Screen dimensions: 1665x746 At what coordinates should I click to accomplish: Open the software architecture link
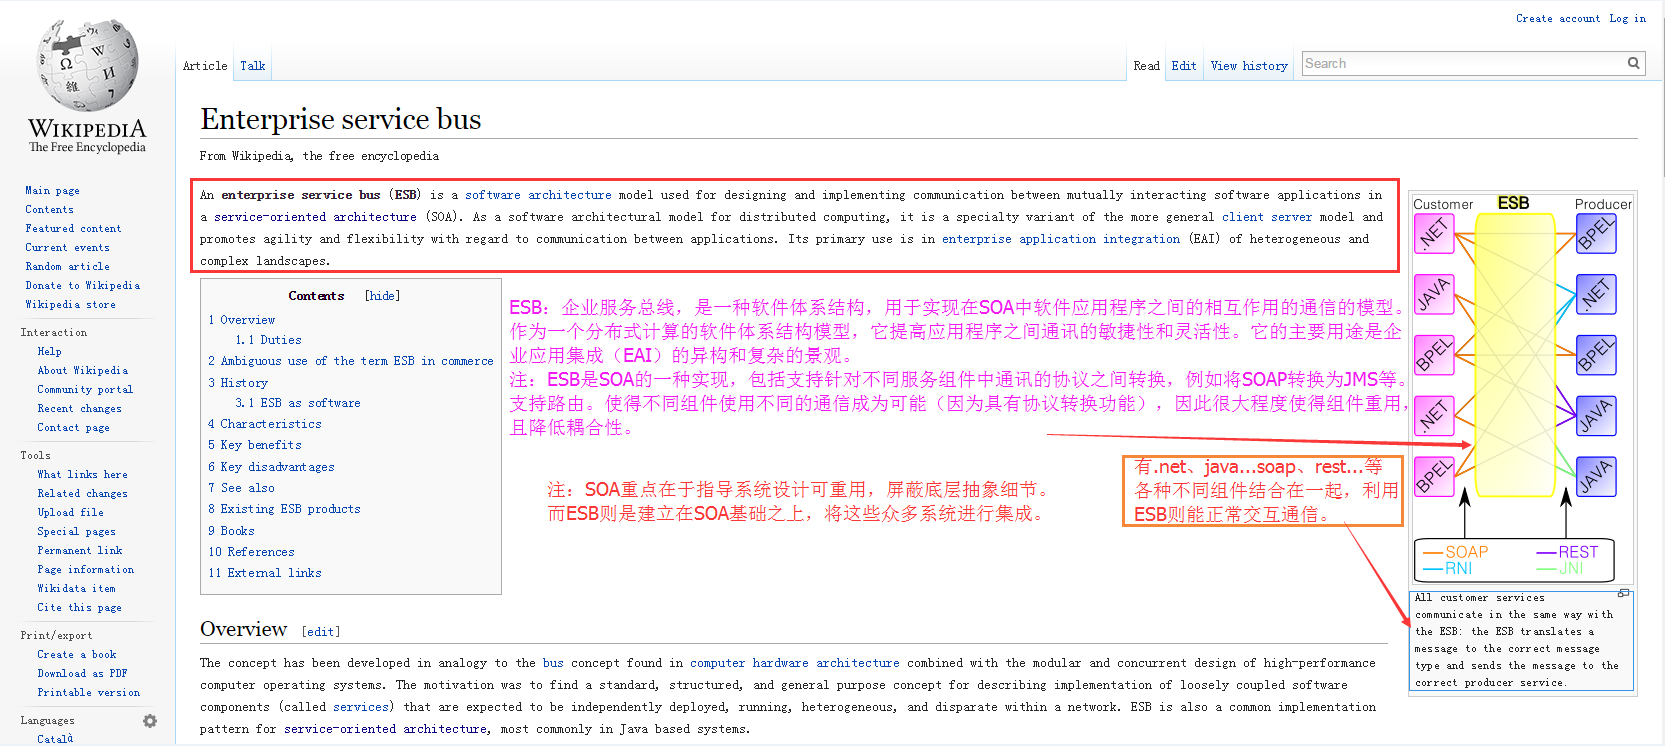pyautogui.click(x=538, y=195)
